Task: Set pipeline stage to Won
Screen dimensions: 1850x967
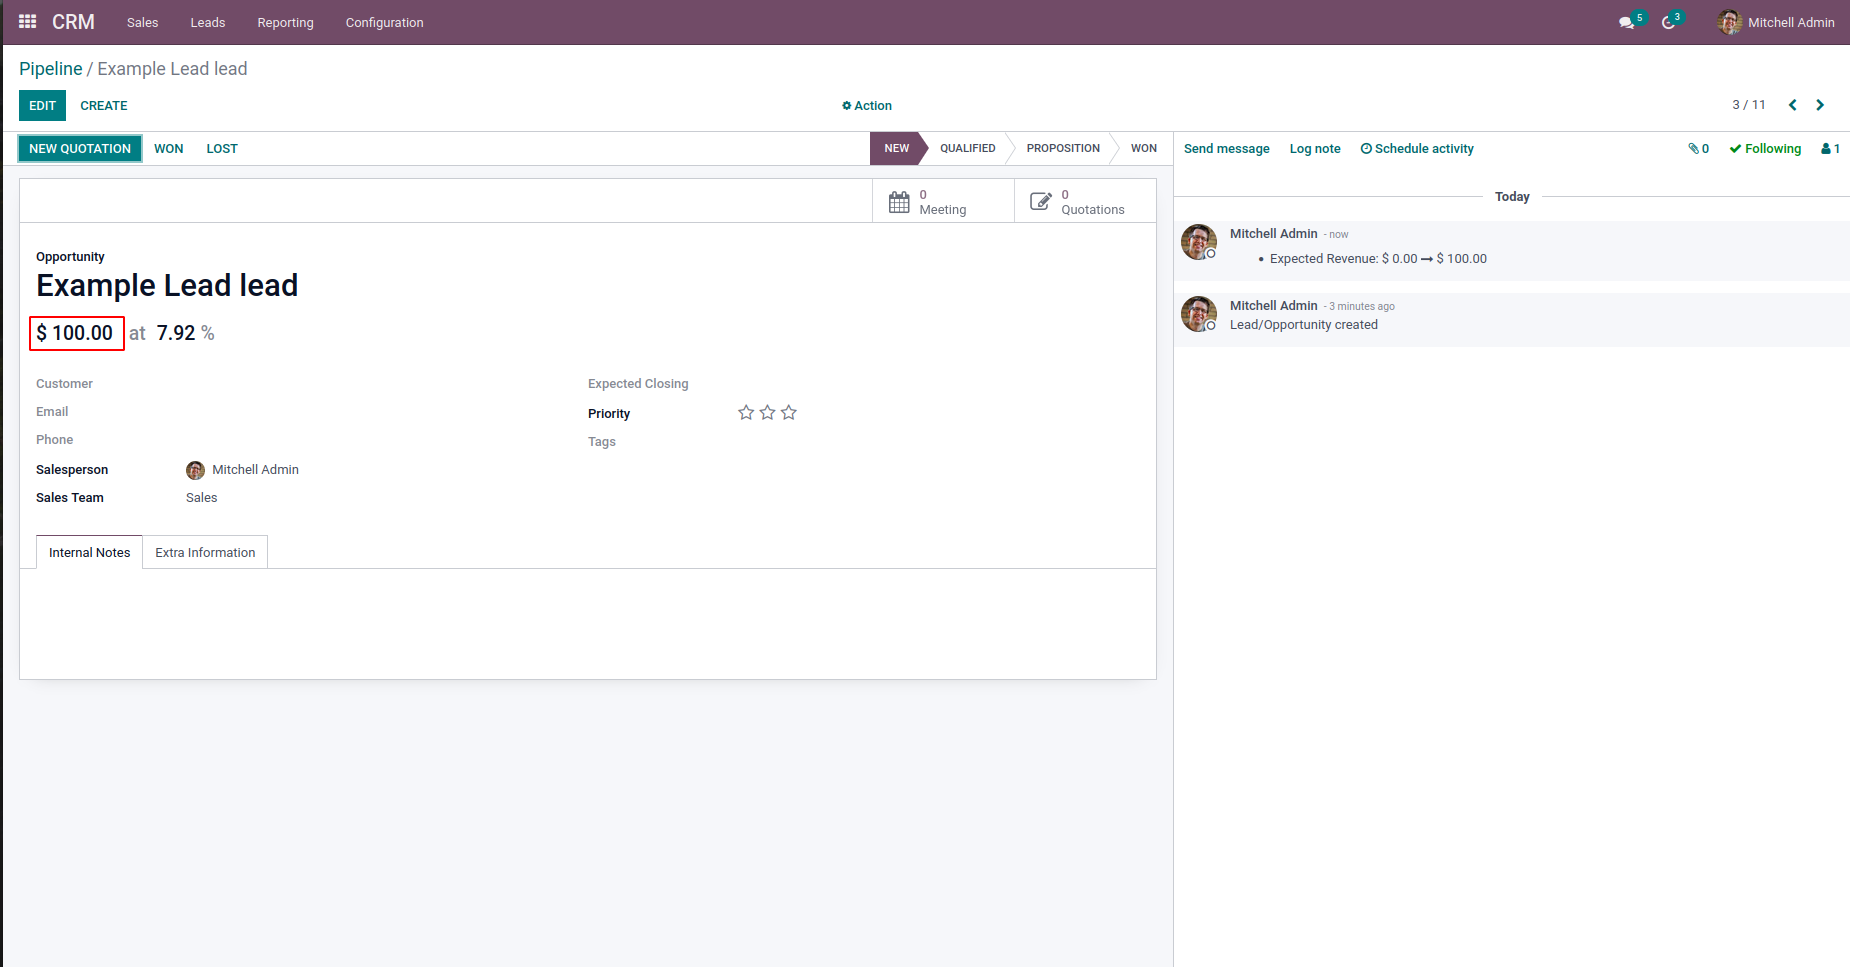Action: [1143, 149]
